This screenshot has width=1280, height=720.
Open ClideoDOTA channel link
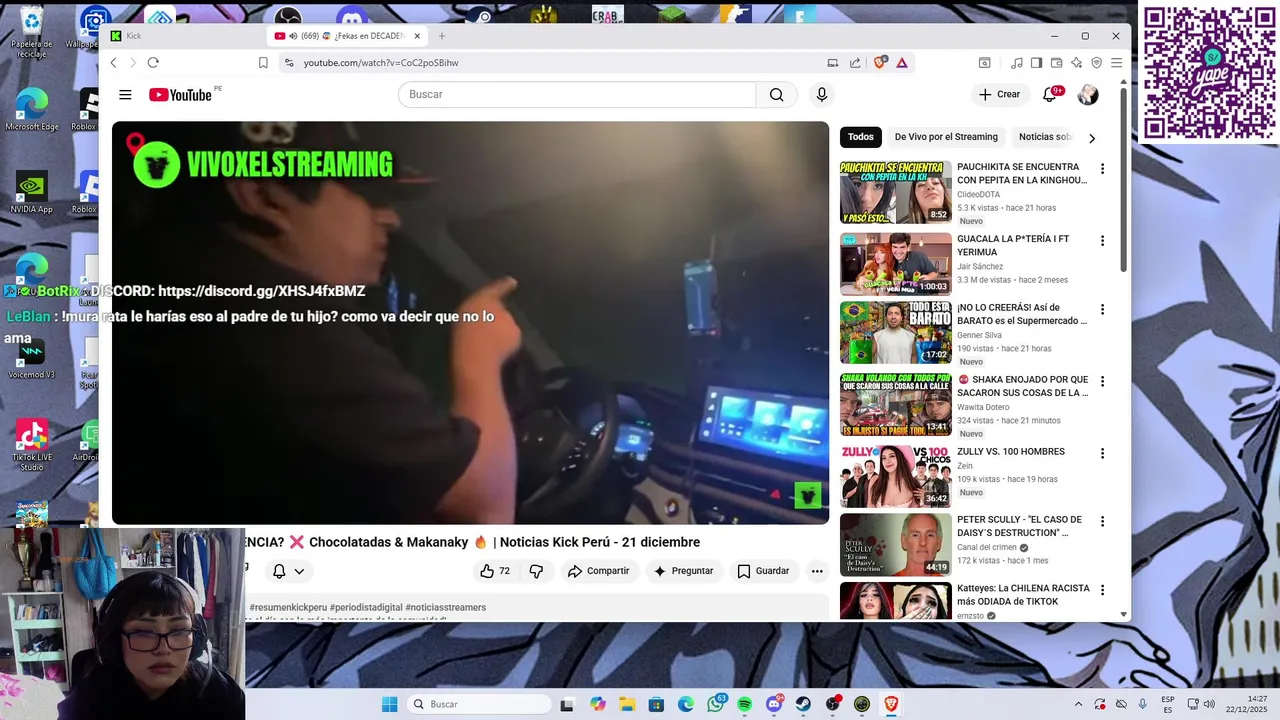[978, 195]
